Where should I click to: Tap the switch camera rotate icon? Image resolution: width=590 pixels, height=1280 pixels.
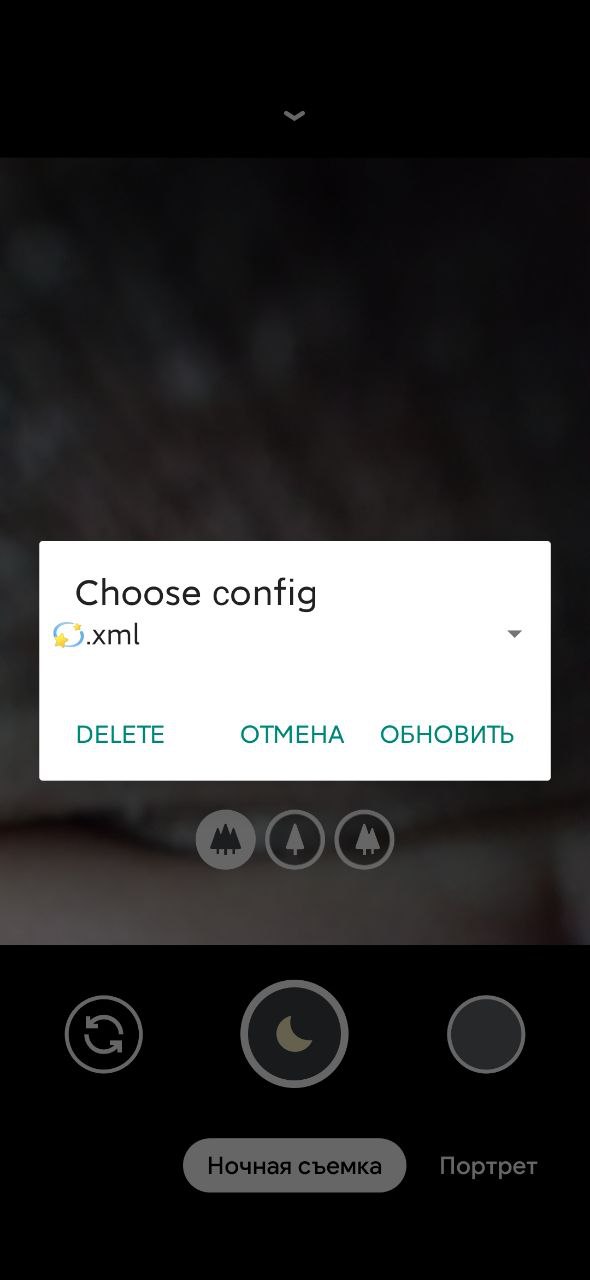tap(104, 1034)
